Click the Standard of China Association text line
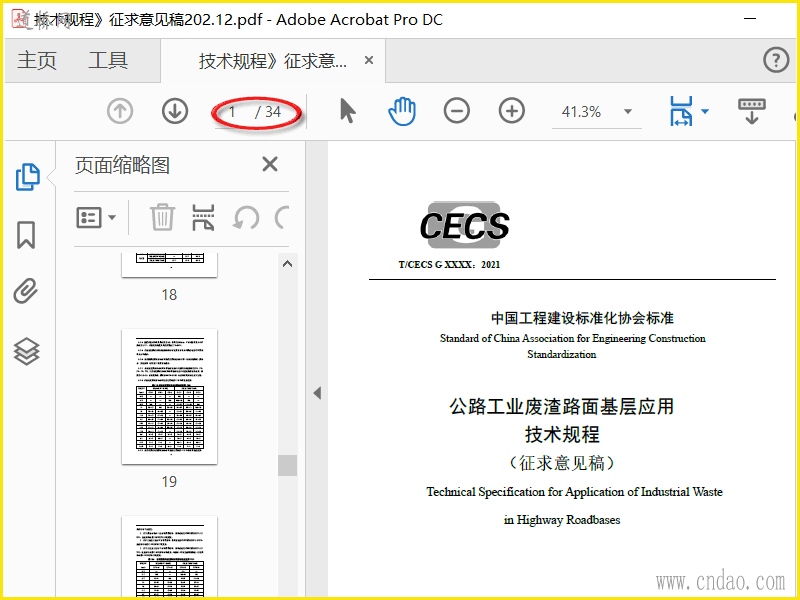 click(572, 338)
